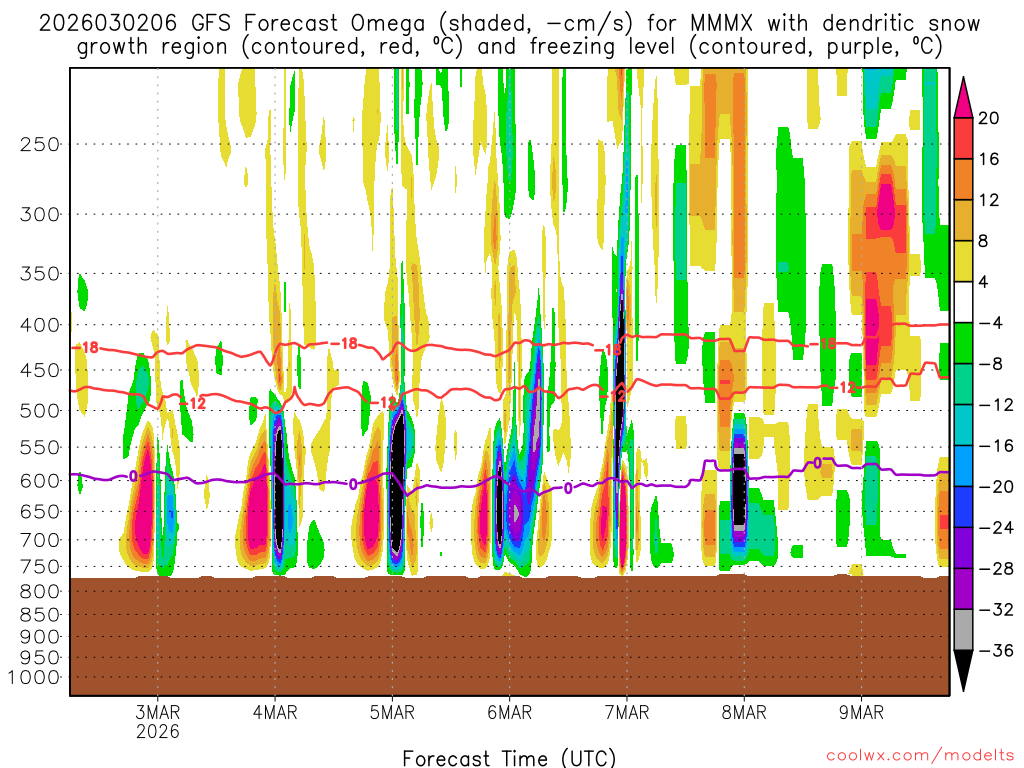Click the 1000 pressure level label

click(x=36, y=677)
